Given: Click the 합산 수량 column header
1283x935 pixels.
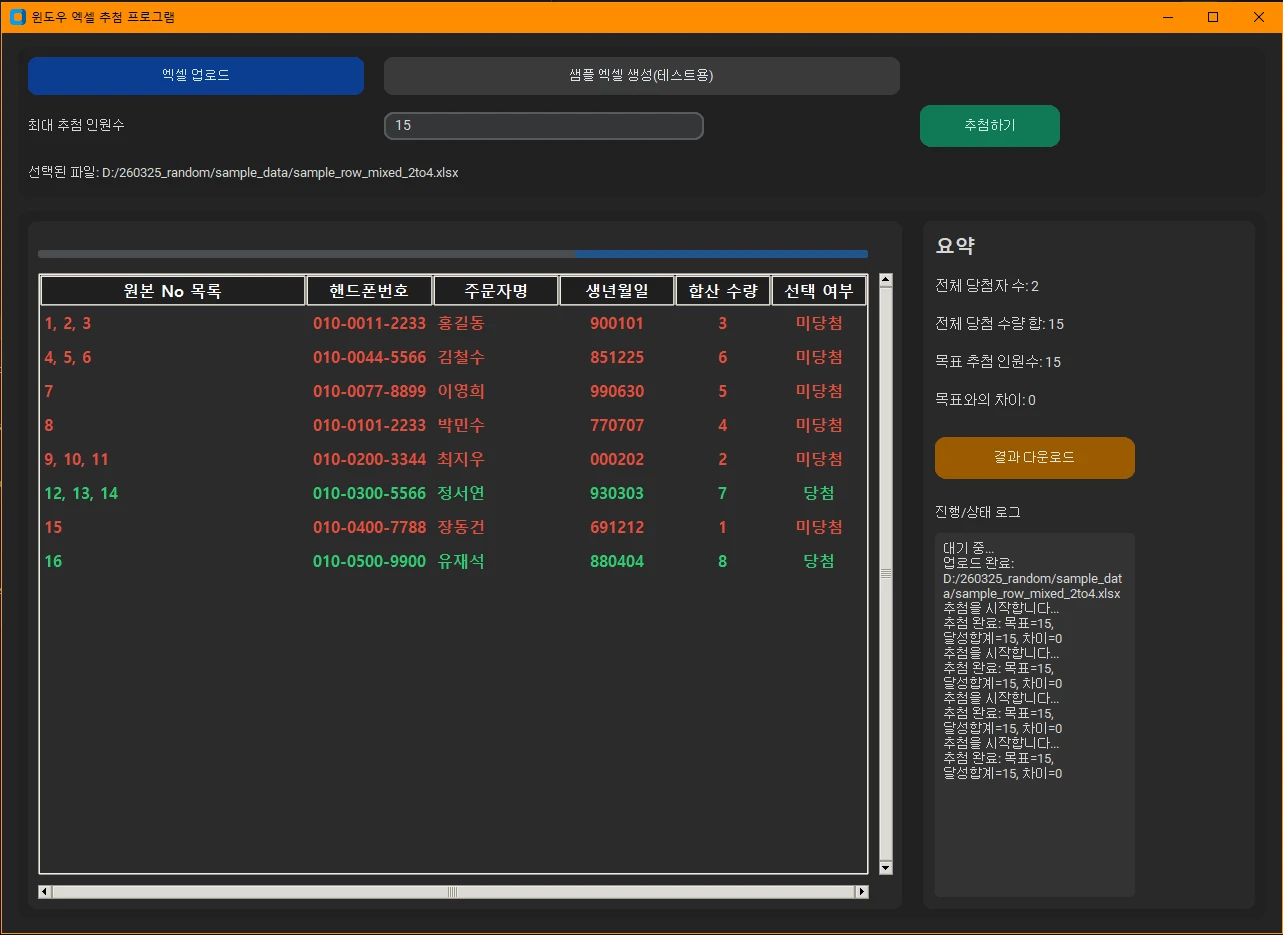Looking at the screenshot, I should point(724,291).
